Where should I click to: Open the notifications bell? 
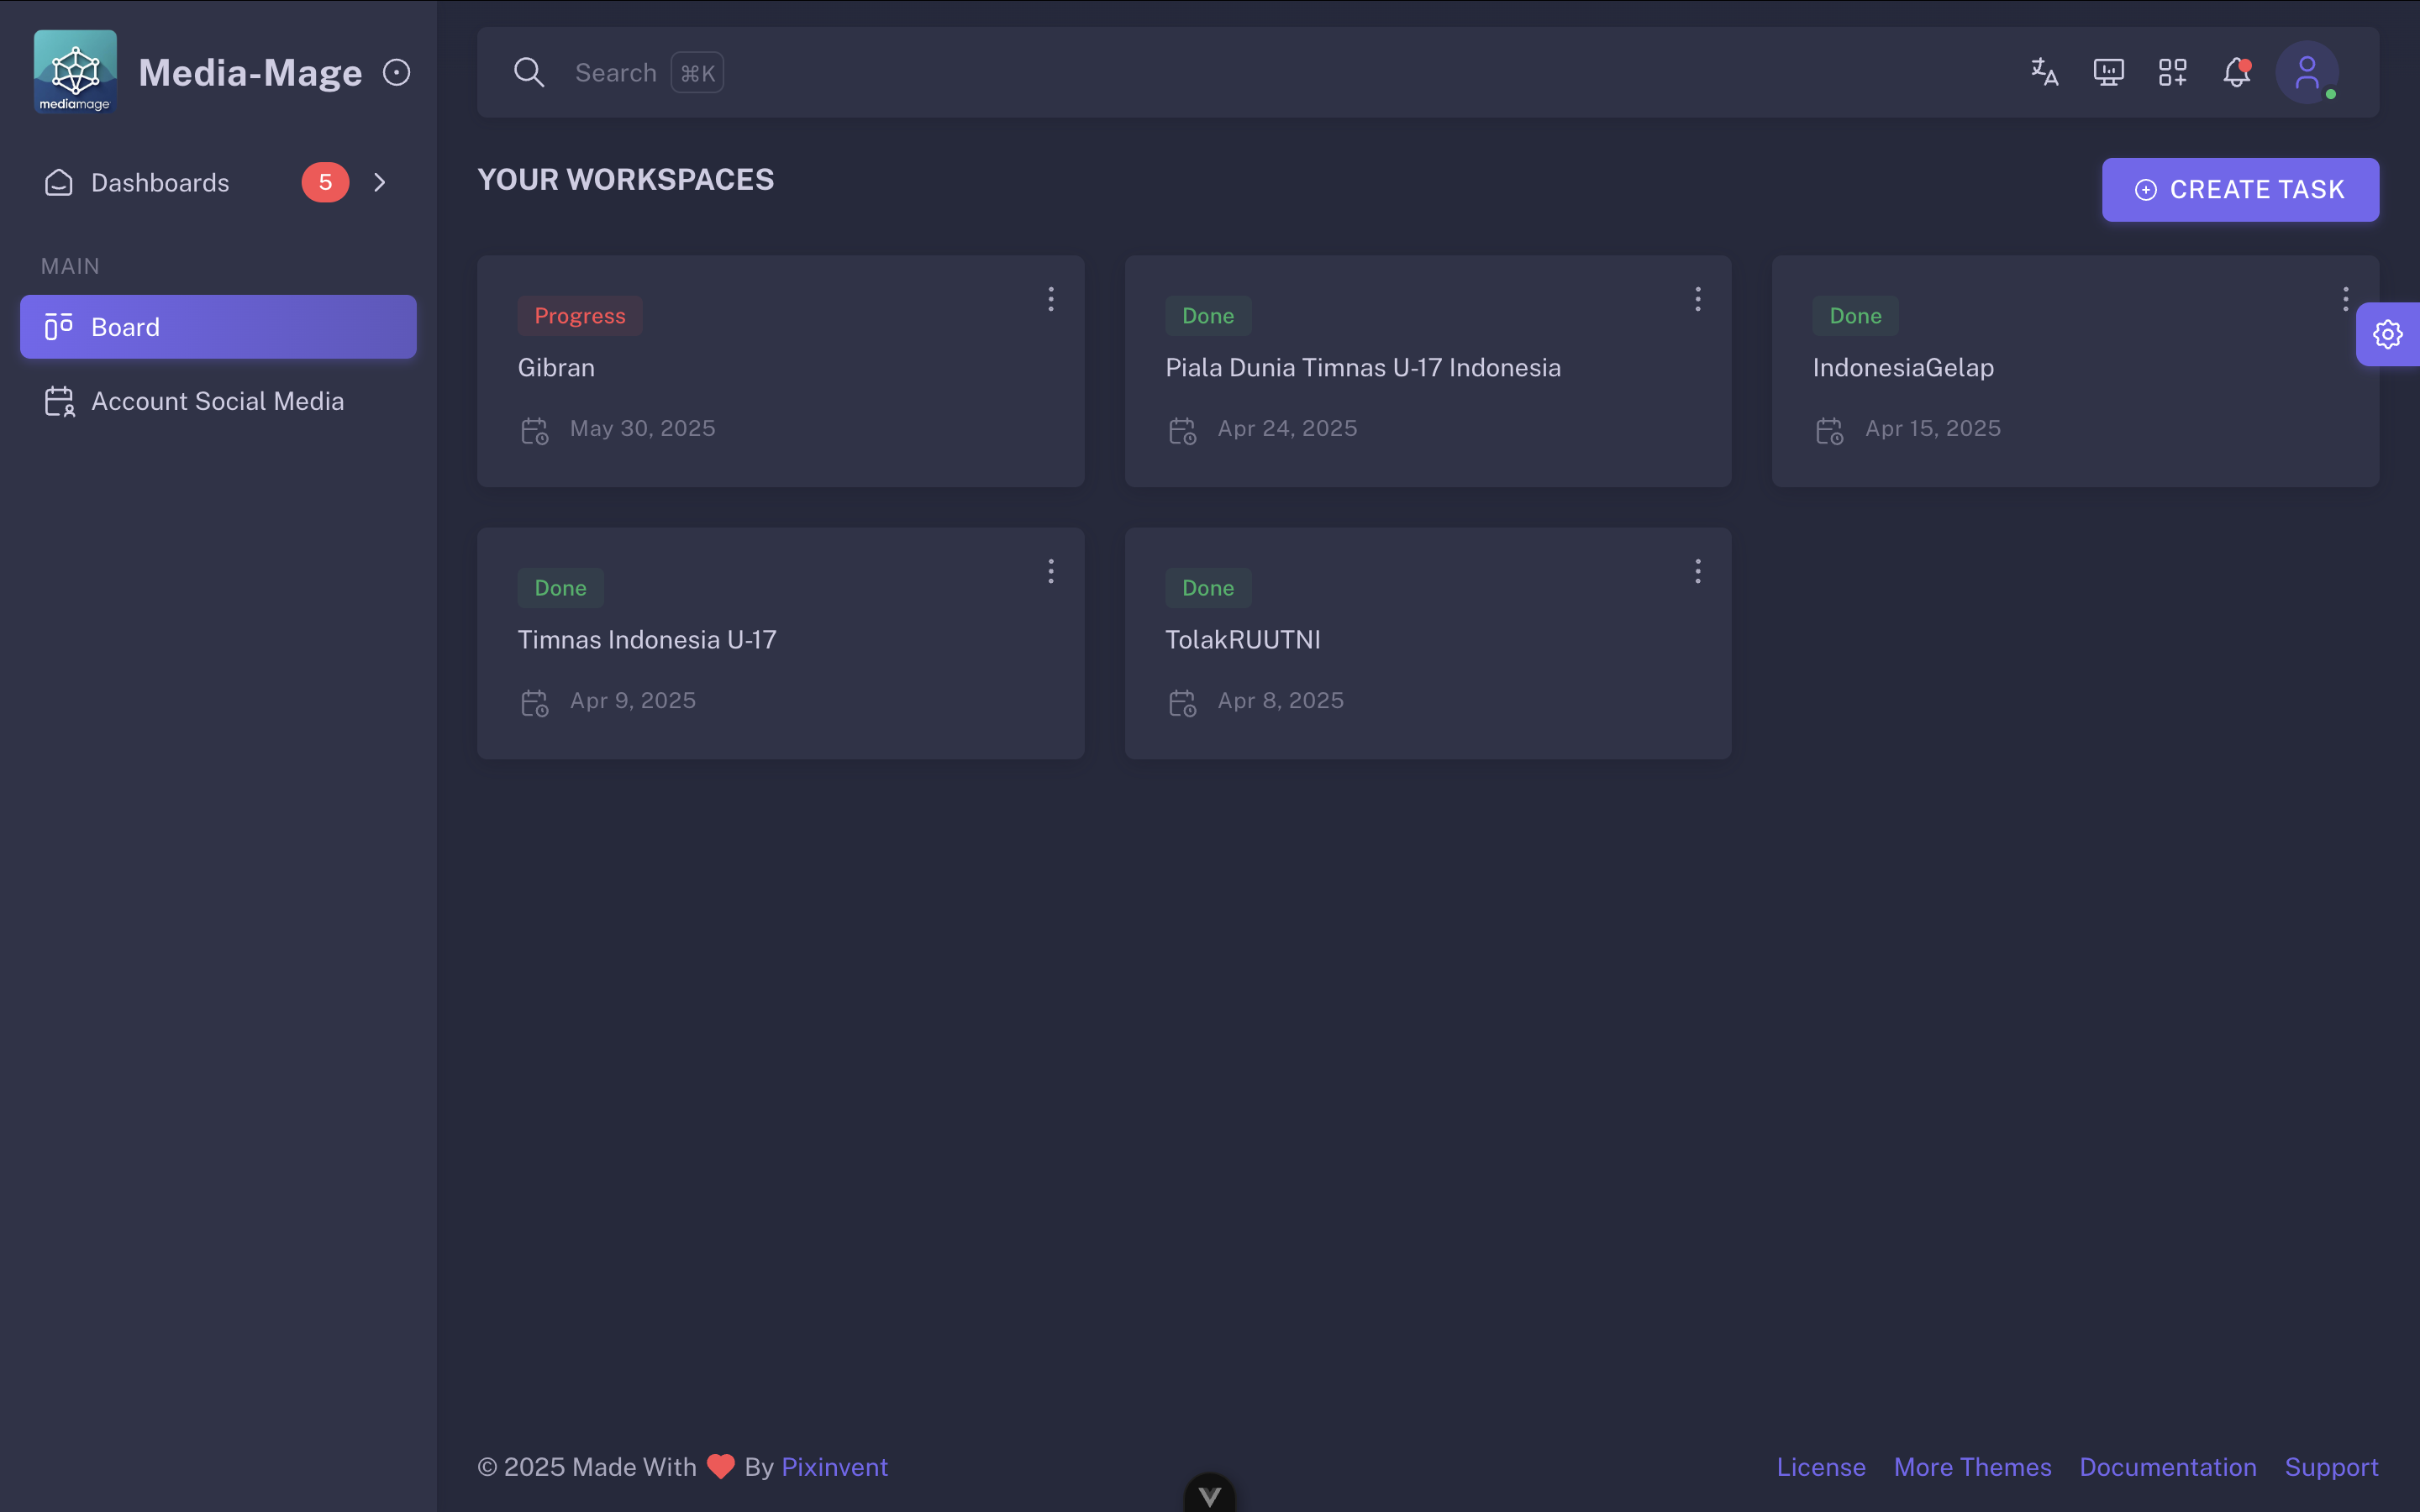tap(2236, 72)
